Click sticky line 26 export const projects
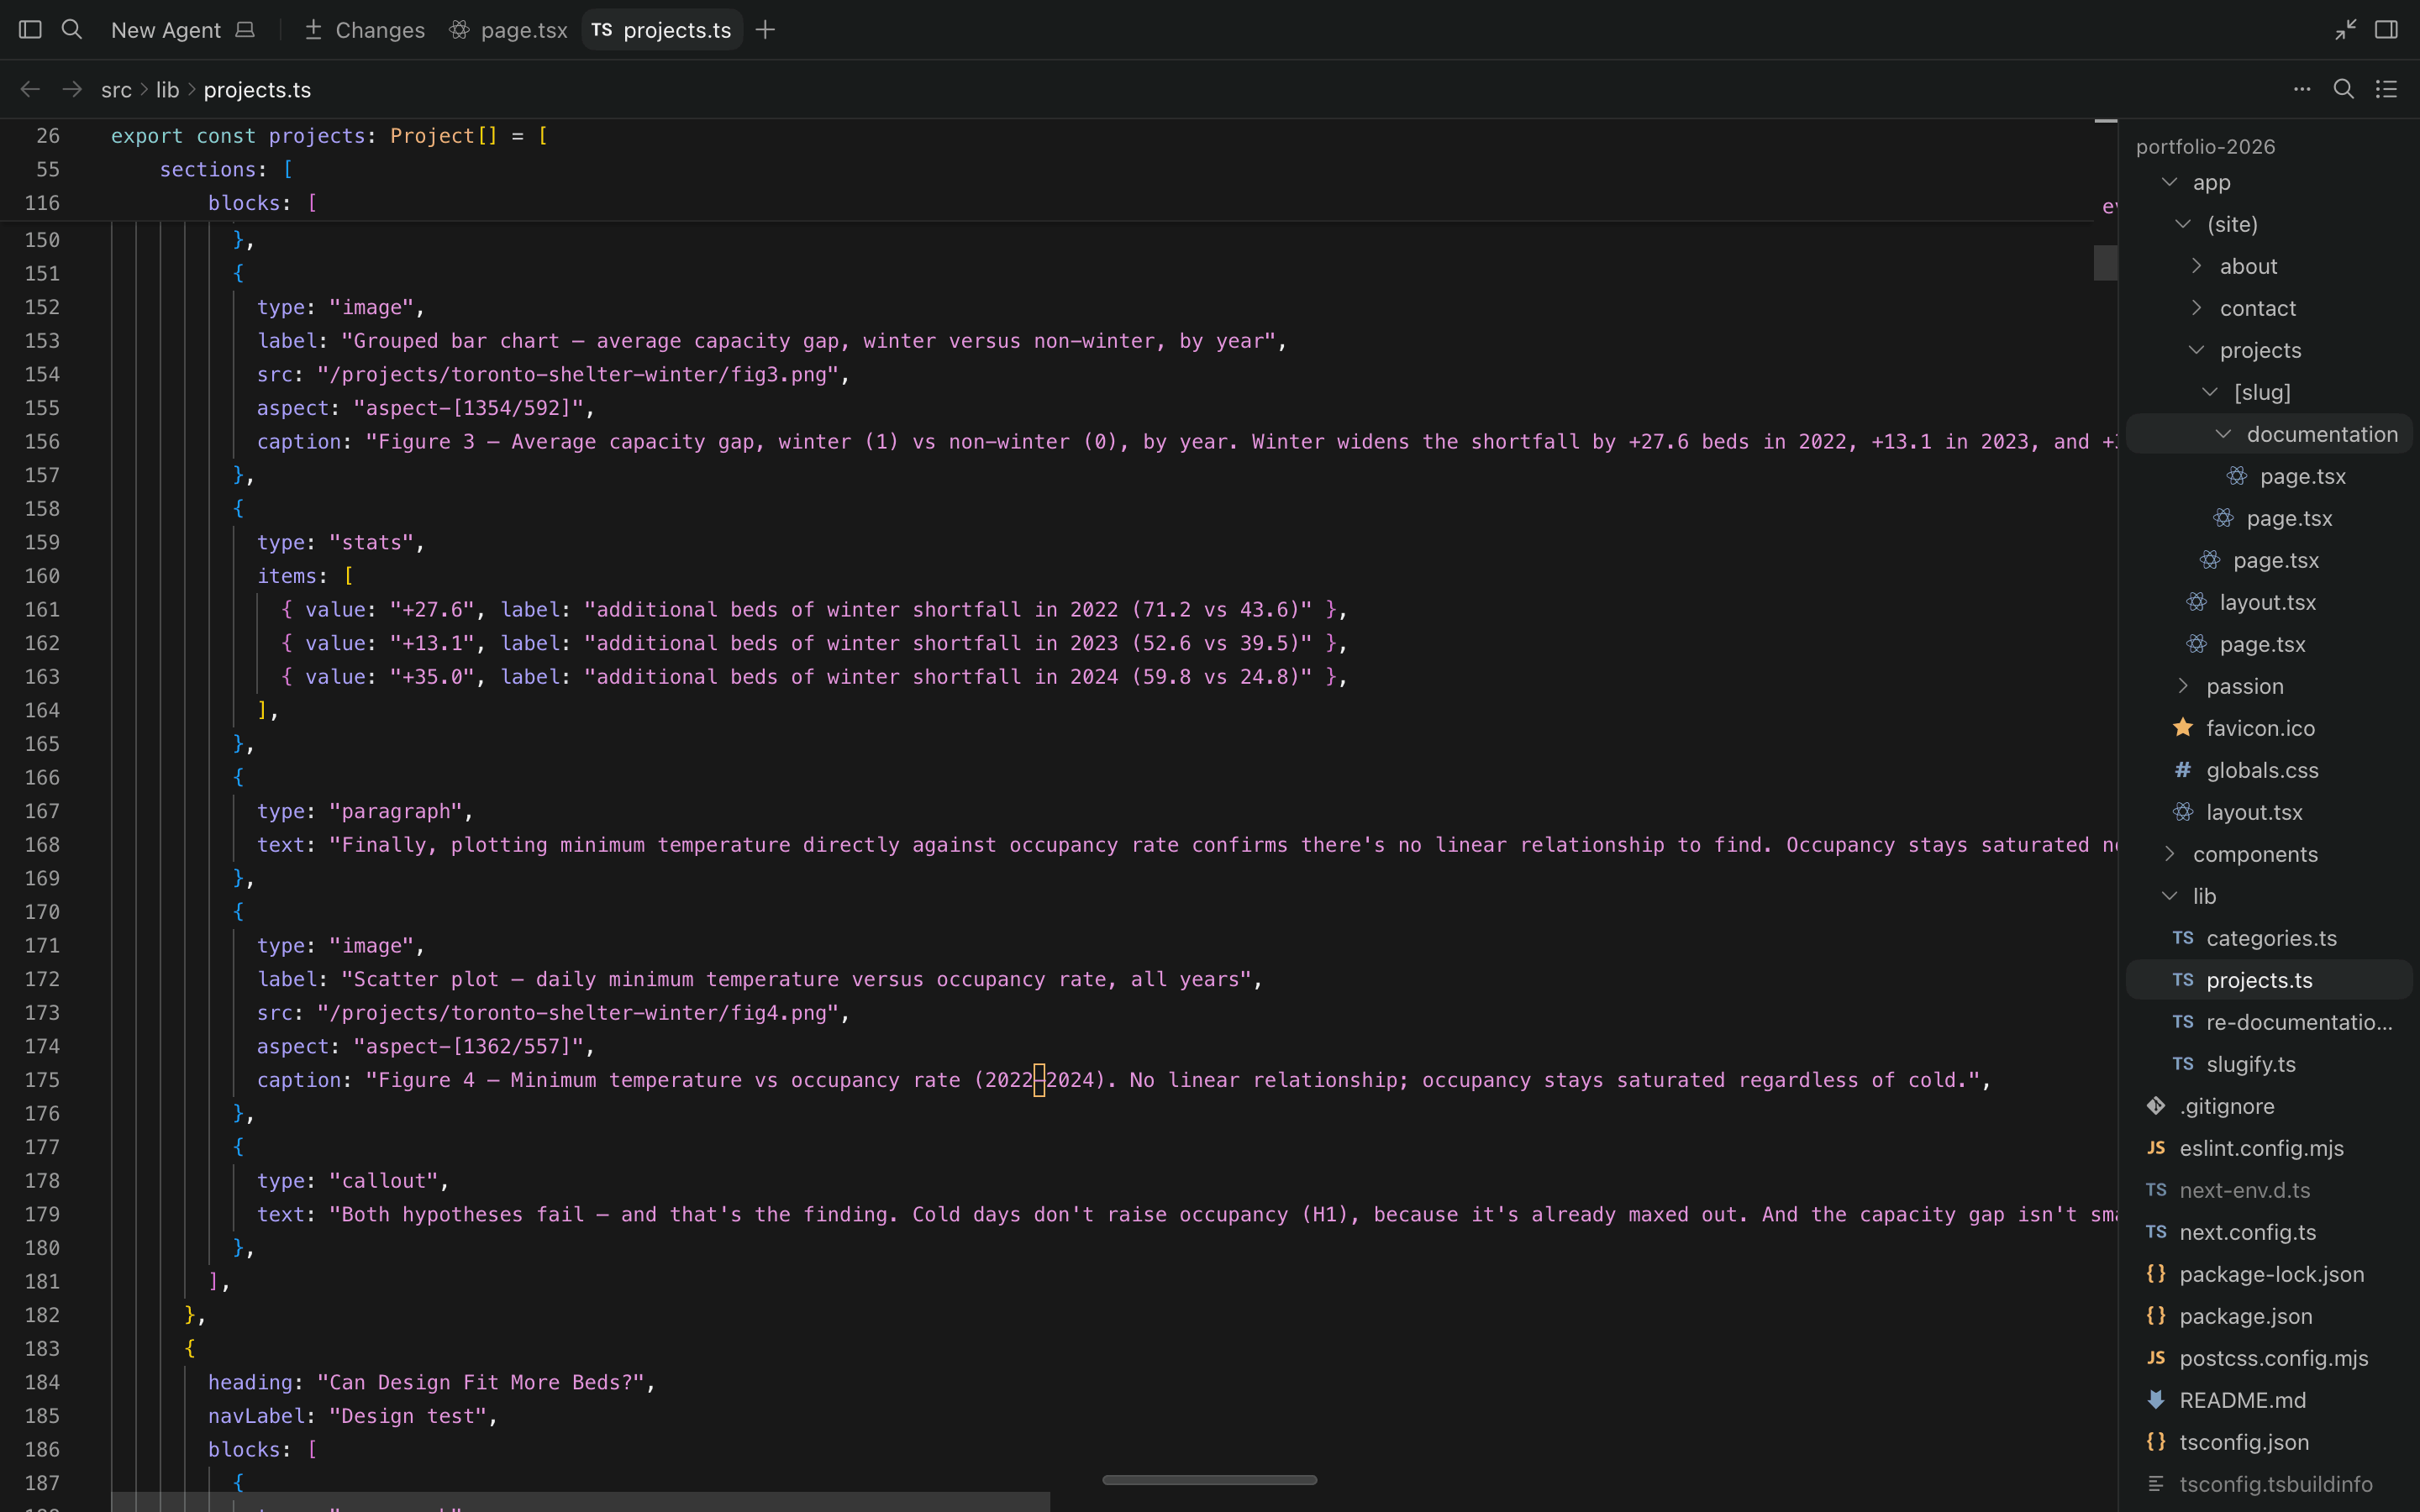Viewport: 2420px width, 1512px height. point(329,136)
